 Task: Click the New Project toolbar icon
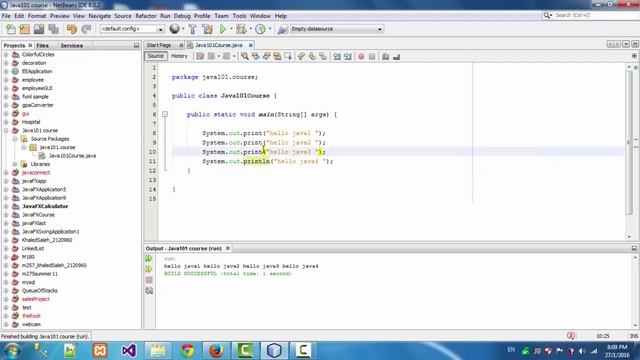coord(24,29)
